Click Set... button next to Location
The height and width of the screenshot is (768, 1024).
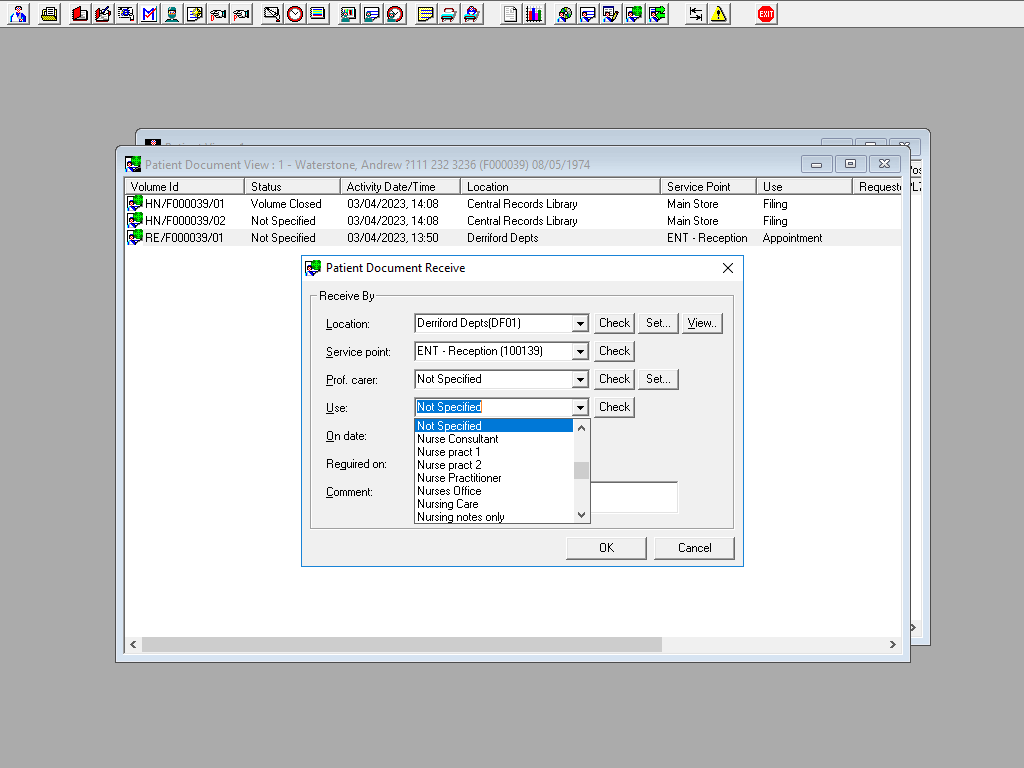658,323
